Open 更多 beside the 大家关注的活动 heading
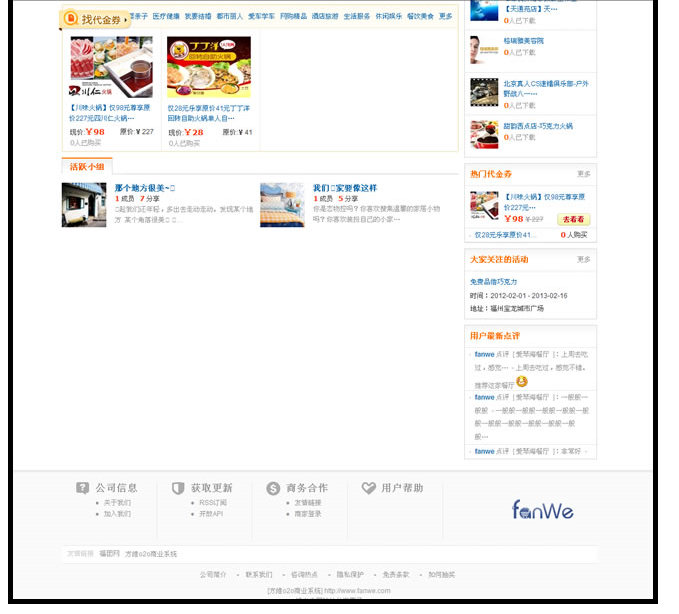The image size is (679, 614). [x=583, y=259]
